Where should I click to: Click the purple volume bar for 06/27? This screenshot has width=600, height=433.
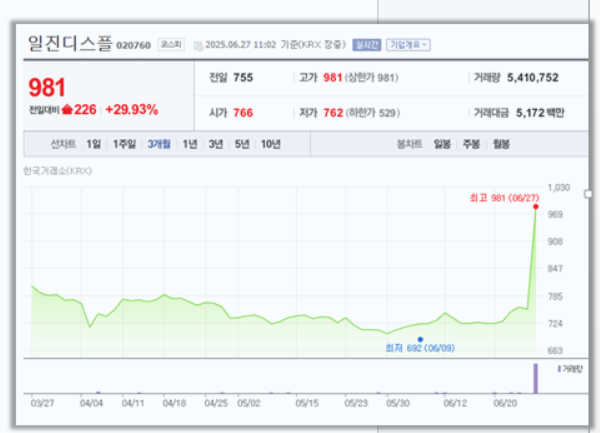tap(536, 378)
